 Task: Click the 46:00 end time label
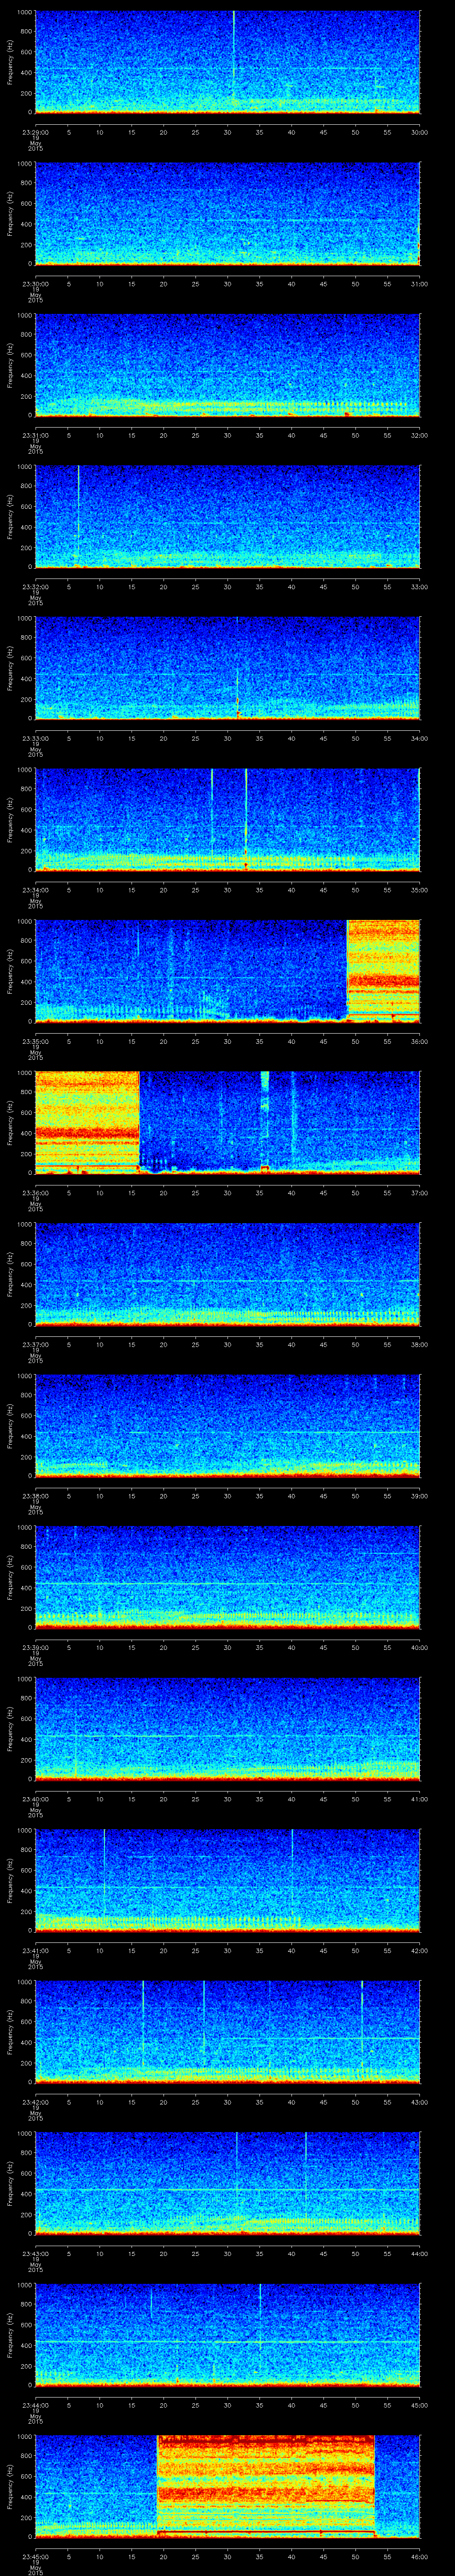pos(420,2557)
